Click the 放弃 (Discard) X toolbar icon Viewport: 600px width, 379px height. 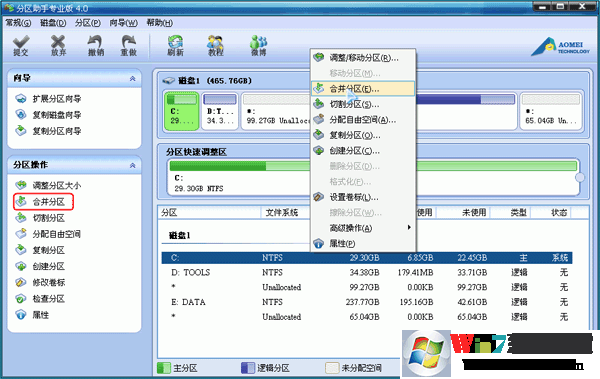coord(58,46)
